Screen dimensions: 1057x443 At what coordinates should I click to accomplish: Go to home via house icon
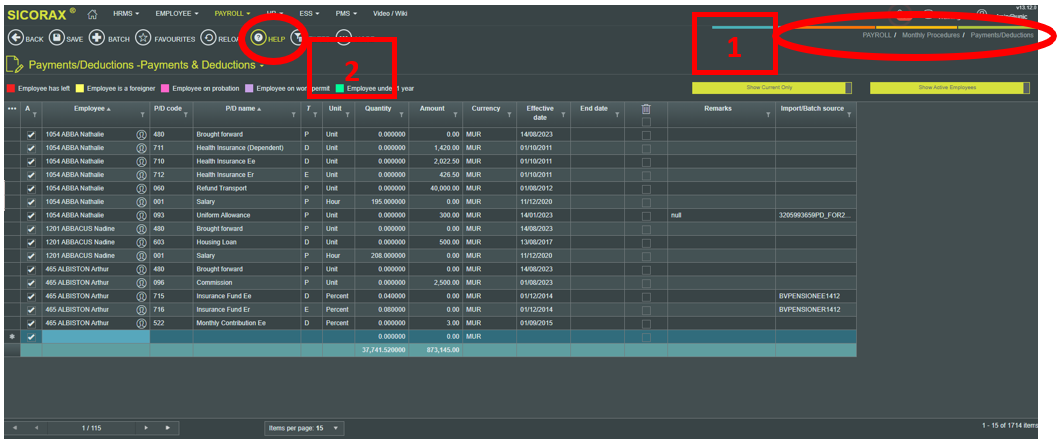[93, 15]
